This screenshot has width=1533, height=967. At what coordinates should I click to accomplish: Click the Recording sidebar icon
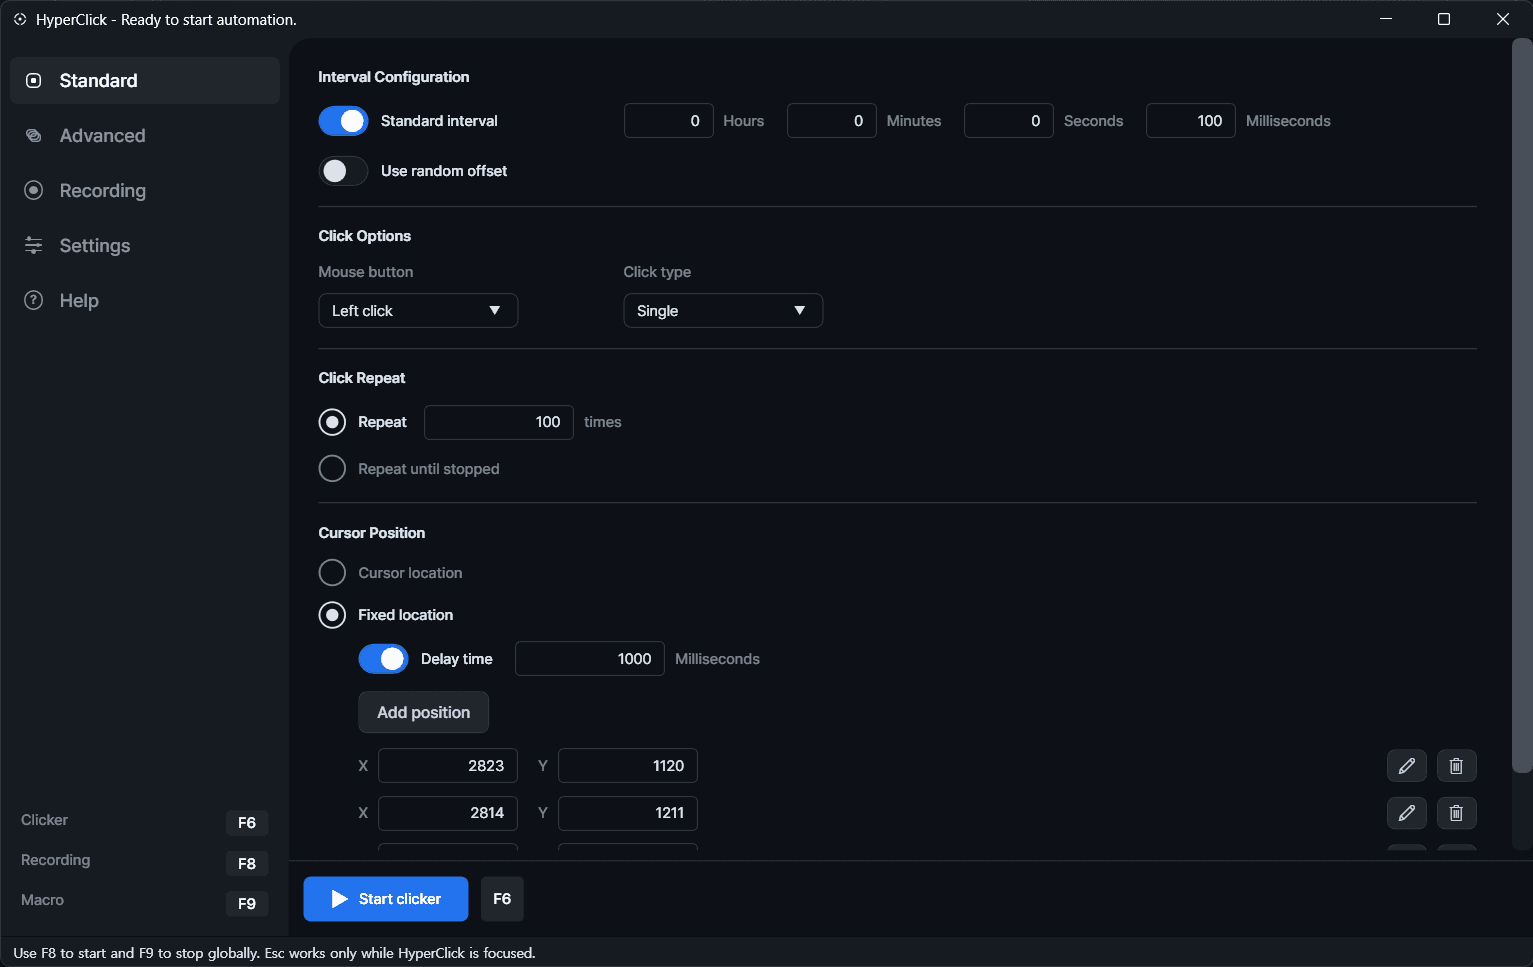pos(33,190)
